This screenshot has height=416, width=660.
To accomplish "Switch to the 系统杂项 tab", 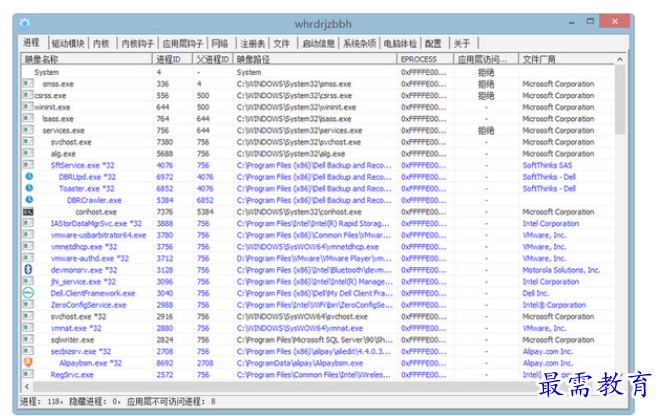I will (x=359, y=43).
